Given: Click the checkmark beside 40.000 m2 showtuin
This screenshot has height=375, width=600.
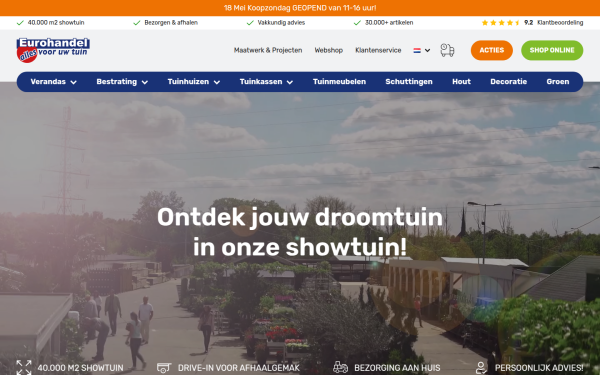Looking at the screenshot, I should tap(20, 23).
